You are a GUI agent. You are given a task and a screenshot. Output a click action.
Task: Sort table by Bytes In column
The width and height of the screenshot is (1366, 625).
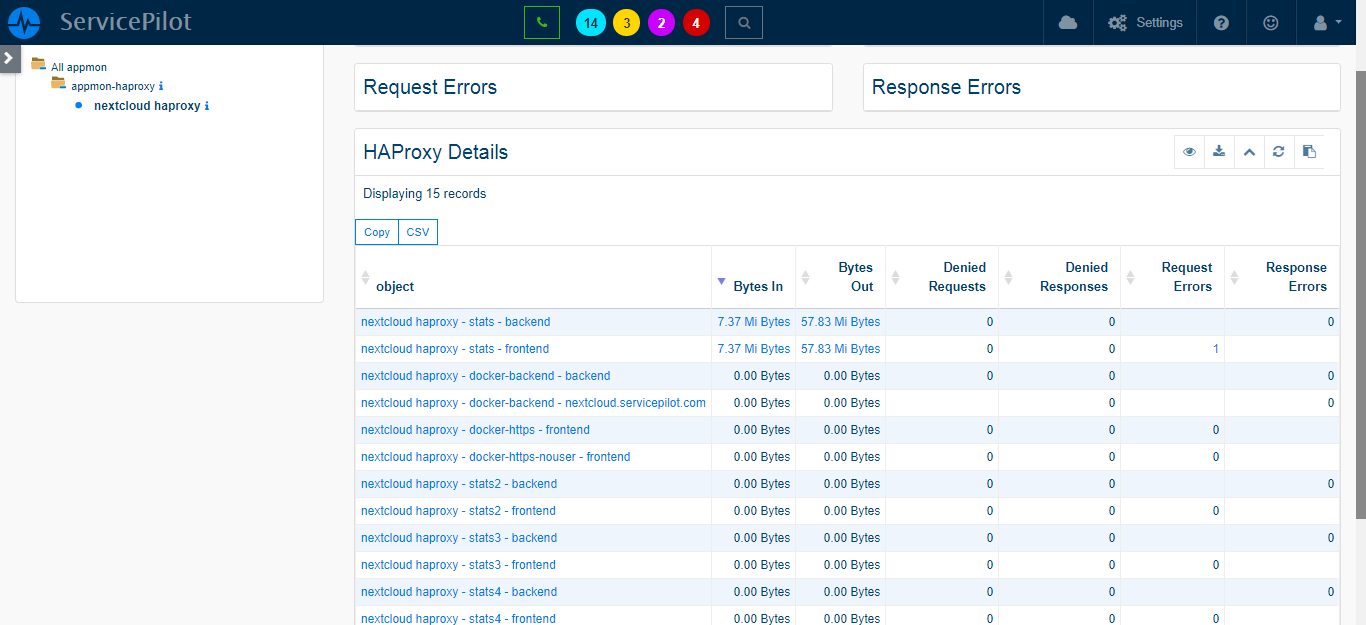click(x=757, y=286)
